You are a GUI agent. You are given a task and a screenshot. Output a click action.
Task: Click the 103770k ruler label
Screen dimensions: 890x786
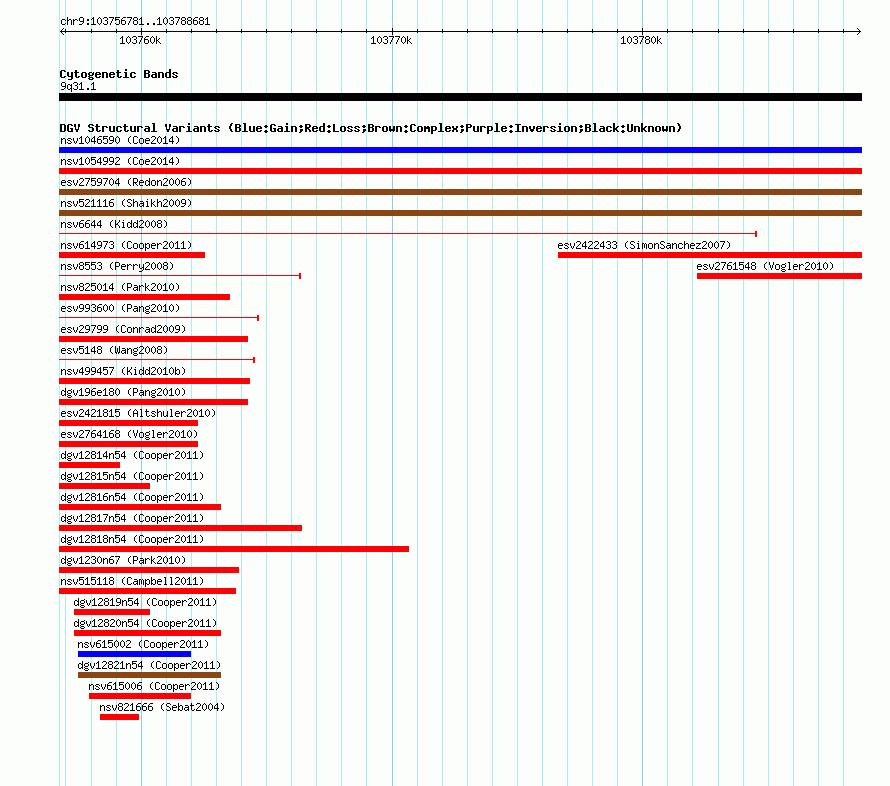click(x=391, y=40)
